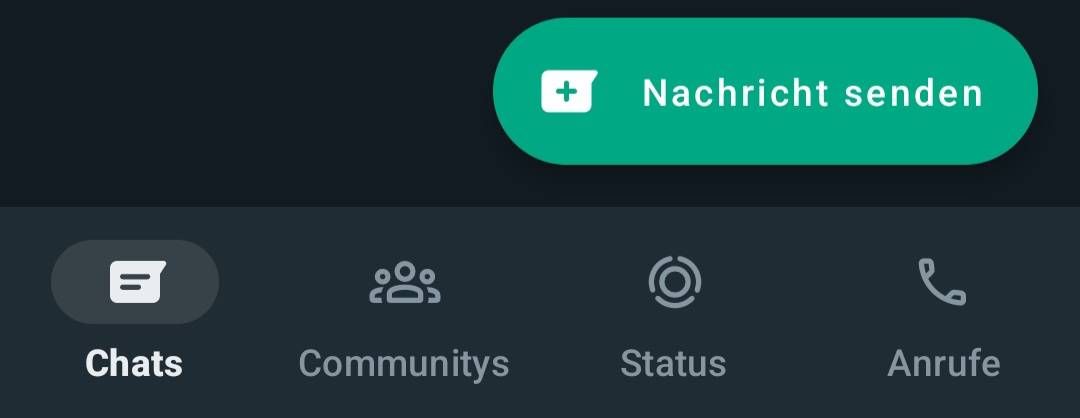Tap the new message plus icon
The height and width of the screenshot is (418, 1080).
pyautogui.click(x=566, y=92)
